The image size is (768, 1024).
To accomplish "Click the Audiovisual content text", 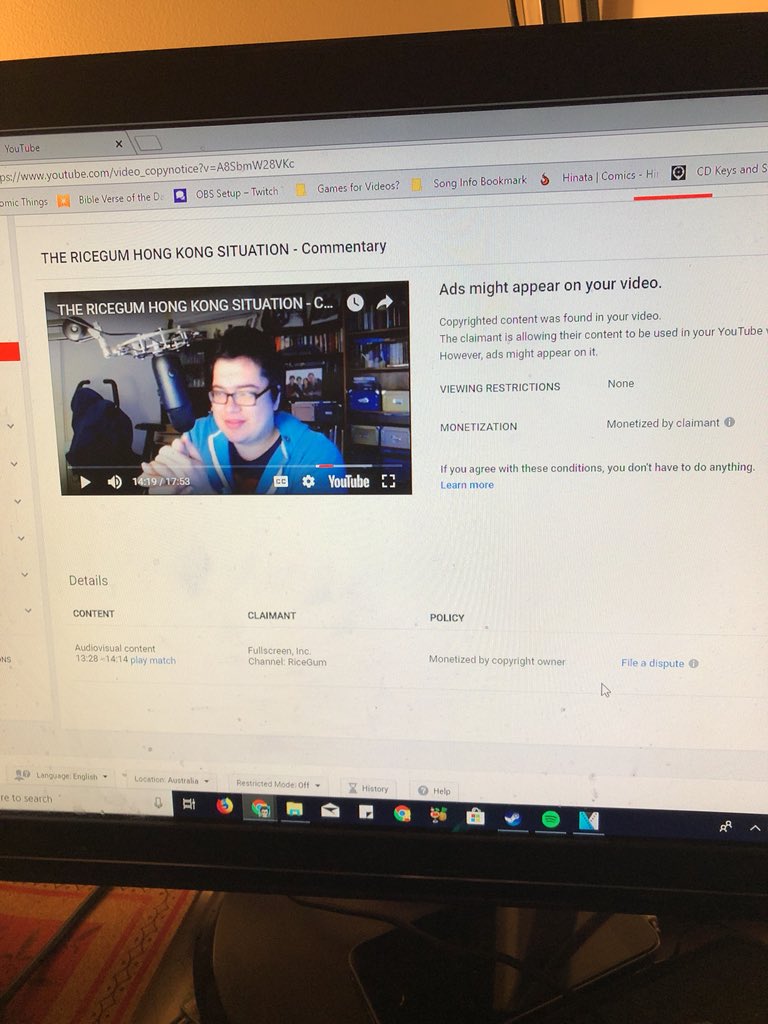I will point(115,648).
